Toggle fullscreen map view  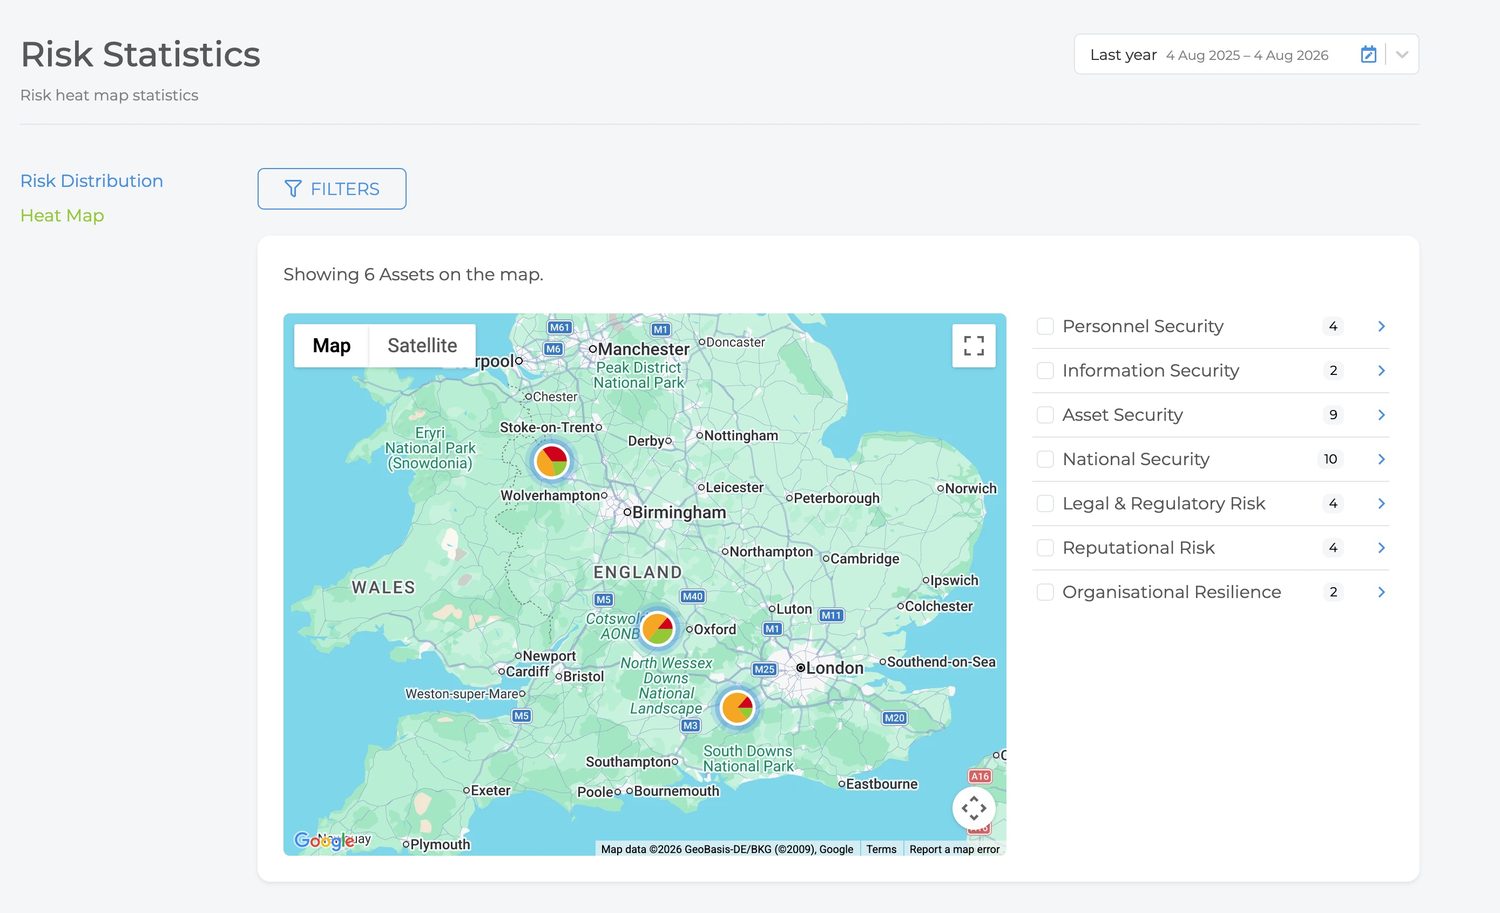coord(974,346)
